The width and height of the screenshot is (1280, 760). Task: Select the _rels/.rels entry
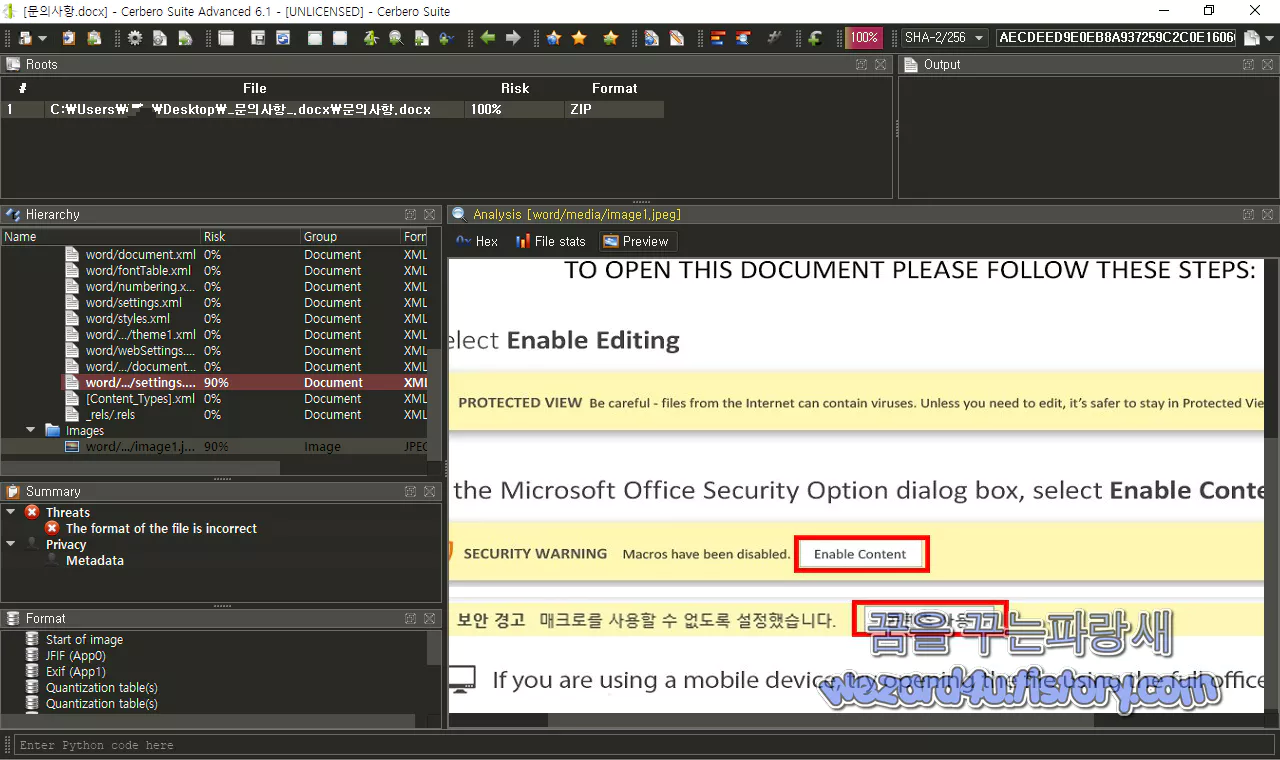[x=110, y=415]
